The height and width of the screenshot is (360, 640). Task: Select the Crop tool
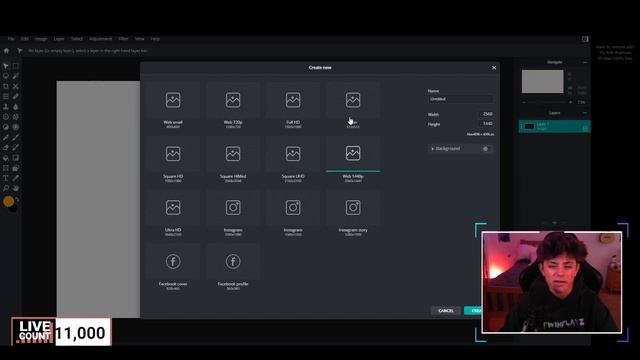point(6,87)
